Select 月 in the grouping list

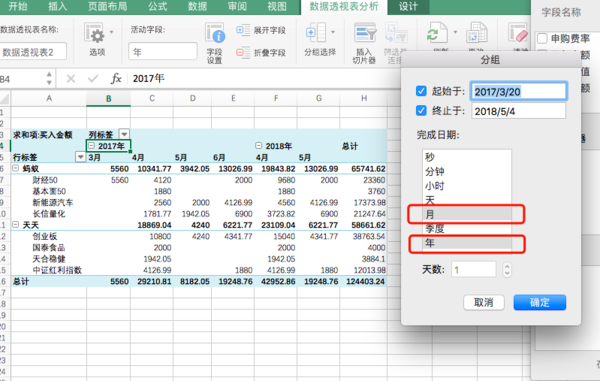pyautogui.click(x=467, y=214)
